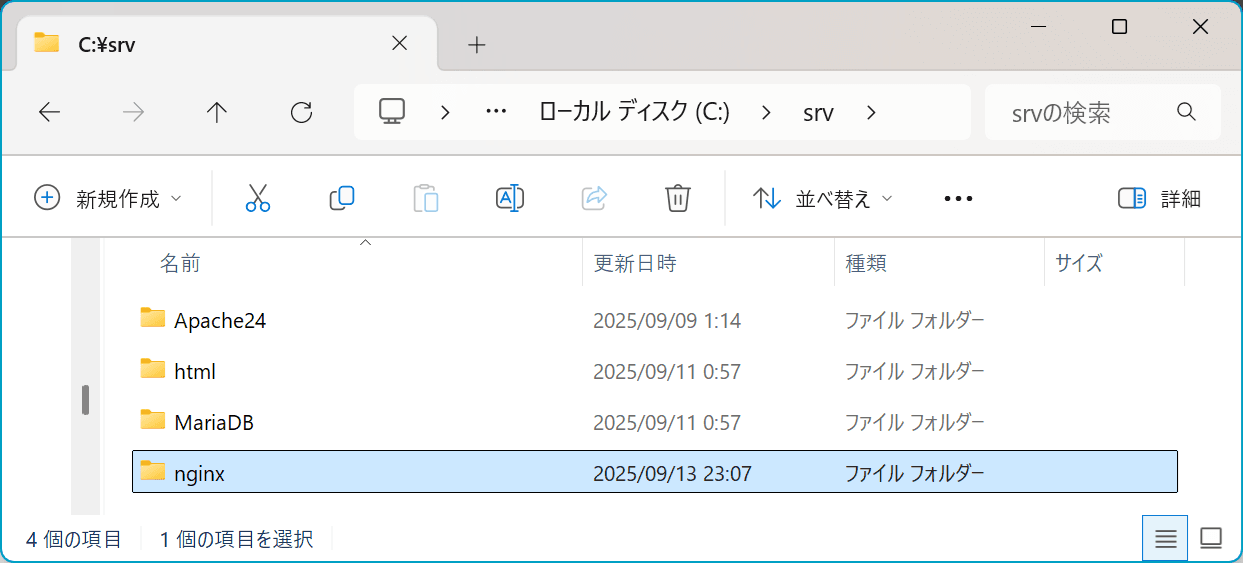The height and width of the screenshot is (563, 1243).
Task: Switch to large thumbnails view
Action: click(x=1211, y=539)
